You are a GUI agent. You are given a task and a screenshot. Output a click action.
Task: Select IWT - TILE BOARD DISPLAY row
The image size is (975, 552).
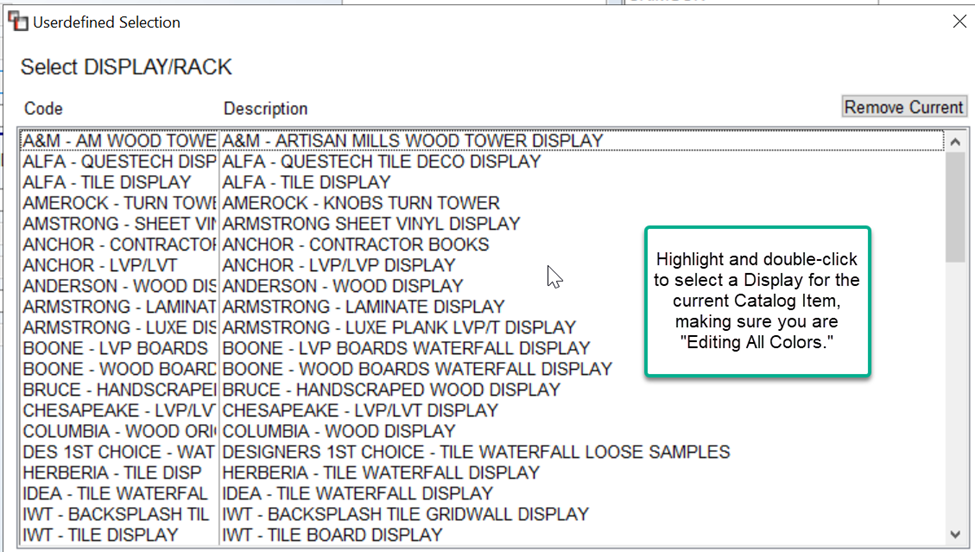(x=482, y=535)
